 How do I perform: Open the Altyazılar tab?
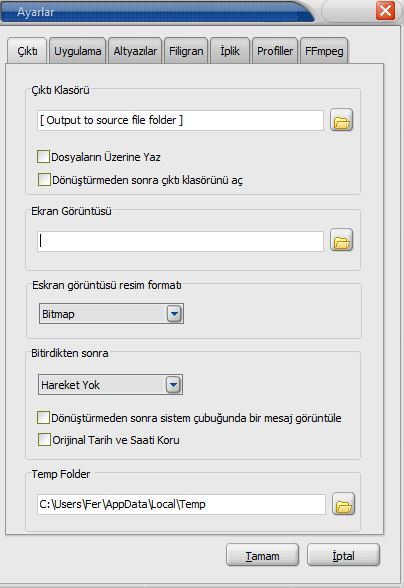coord(135,51)
